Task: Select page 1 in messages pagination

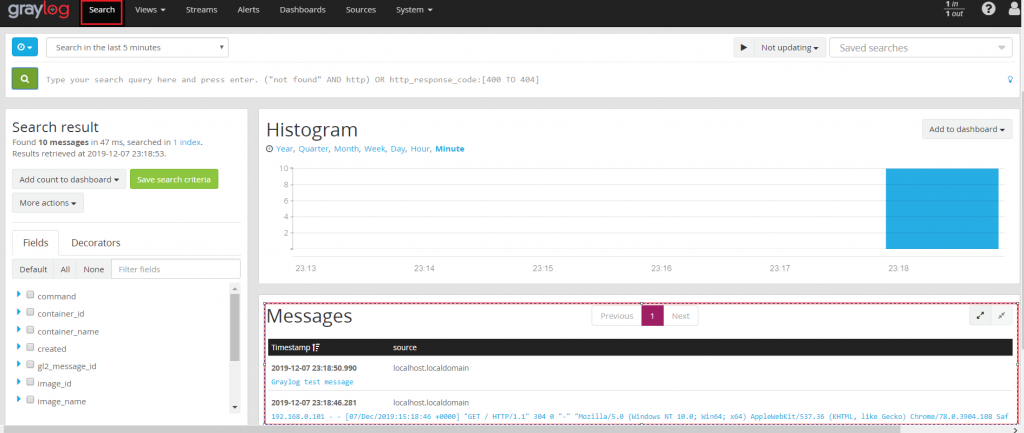Action: click(652, 316)
